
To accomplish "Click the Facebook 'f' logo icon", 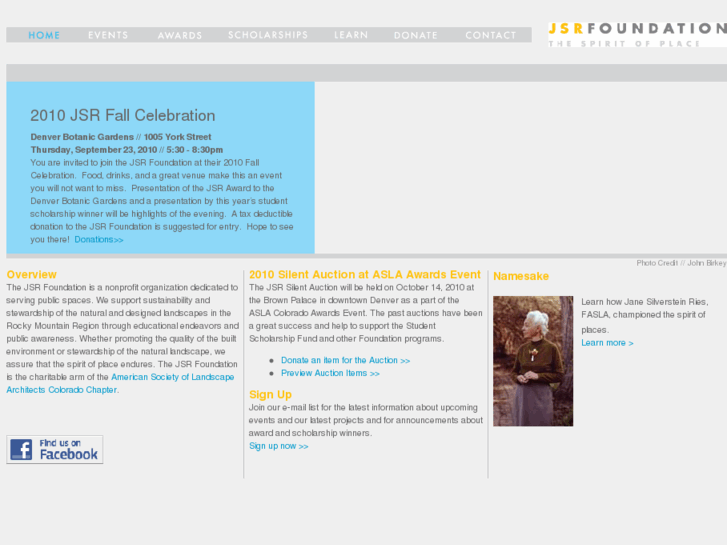I will click(21, 449).
